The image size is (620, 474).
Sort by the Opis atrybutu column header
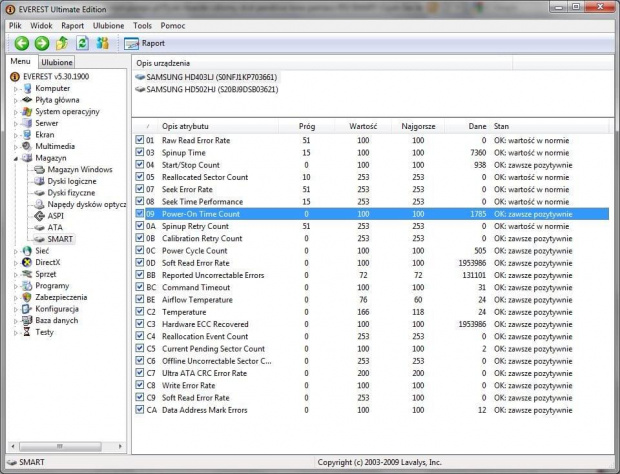218,127
